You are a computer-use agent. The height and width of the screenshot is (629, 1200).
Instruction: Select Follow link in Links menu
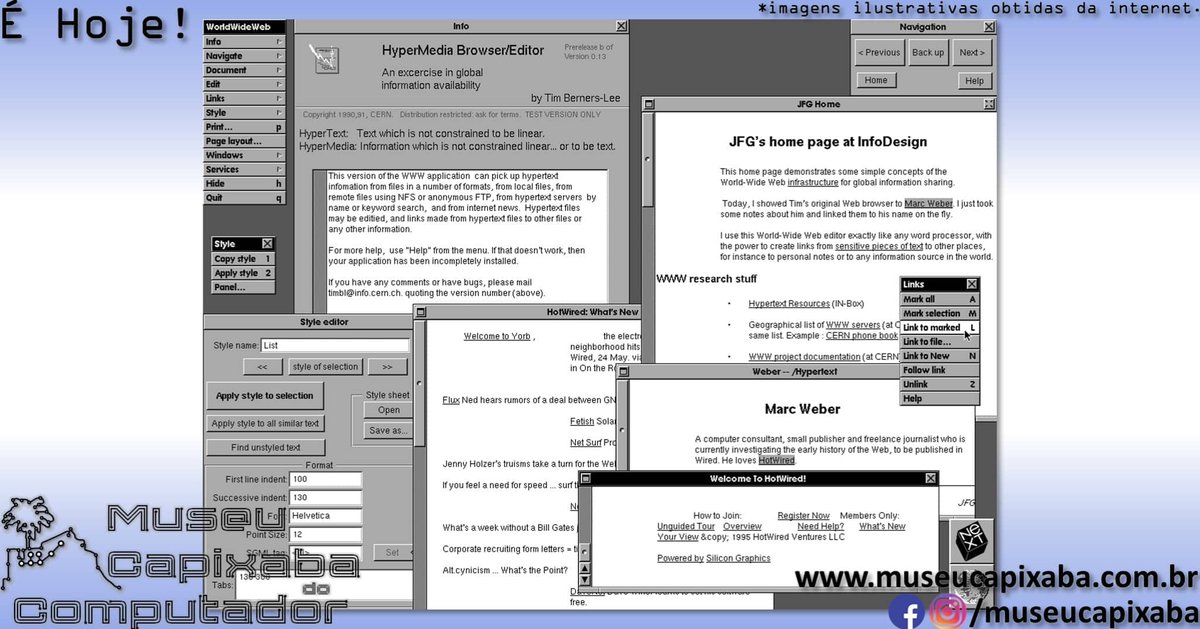point(939,370)
